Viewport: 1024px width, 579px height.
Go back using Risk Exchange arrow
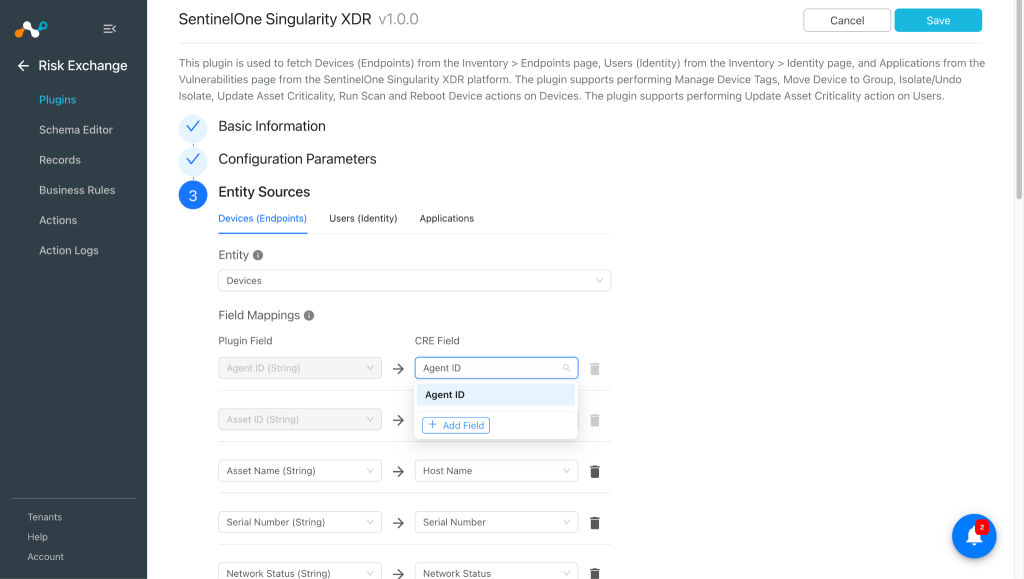click(23, 65)
